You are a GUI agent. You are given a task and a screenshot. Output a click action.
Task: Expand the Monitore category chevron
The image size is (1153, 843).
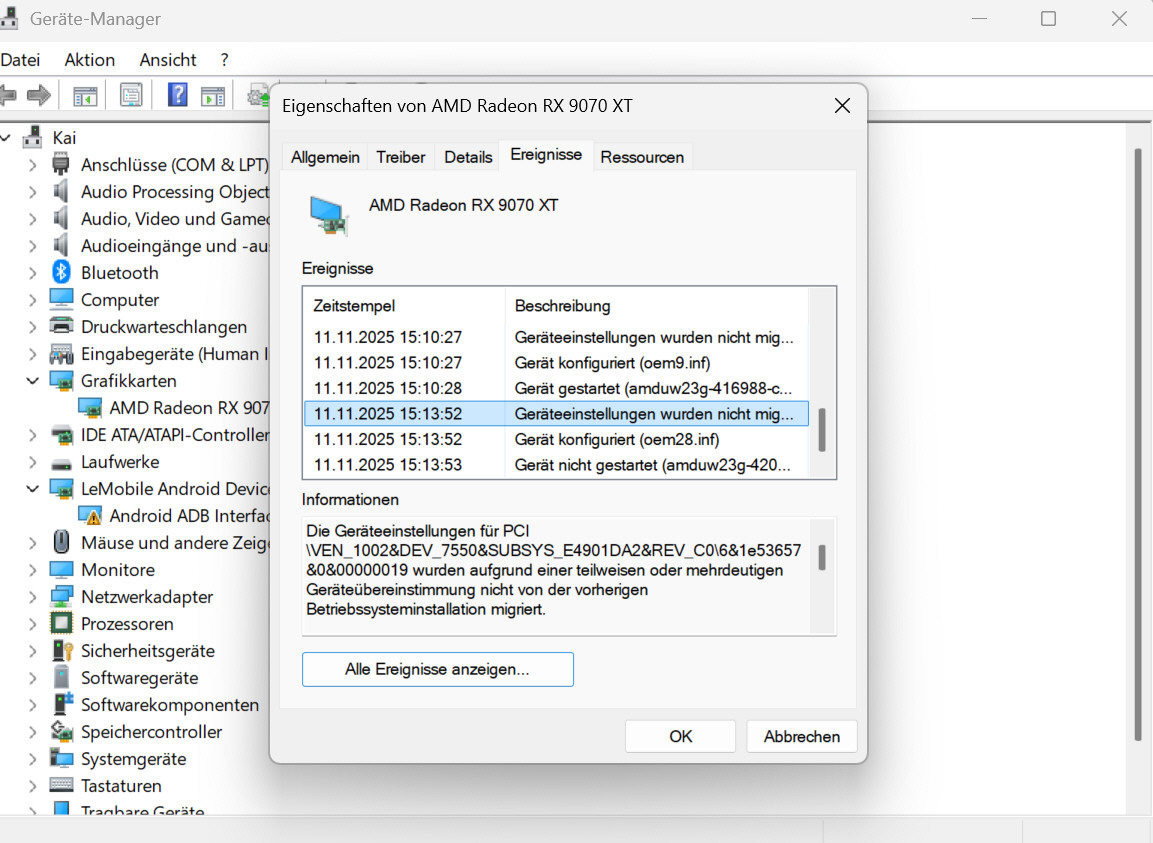coord(32,570)
